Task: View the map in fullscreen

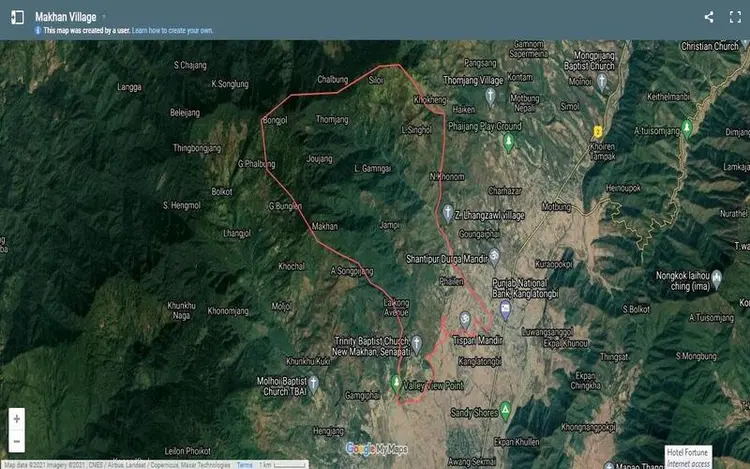Action: coord(735,17)
